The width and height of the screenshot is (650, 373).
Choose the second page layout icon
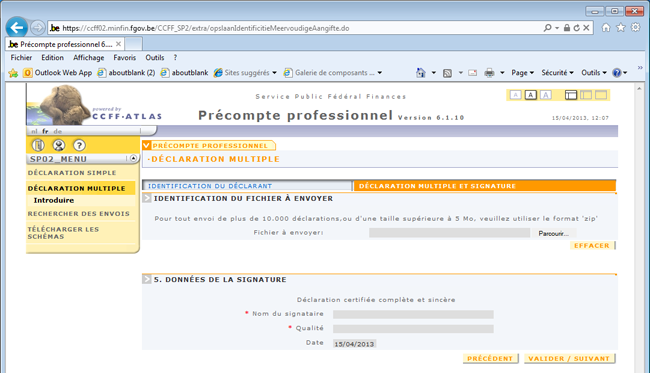(586, 95)
